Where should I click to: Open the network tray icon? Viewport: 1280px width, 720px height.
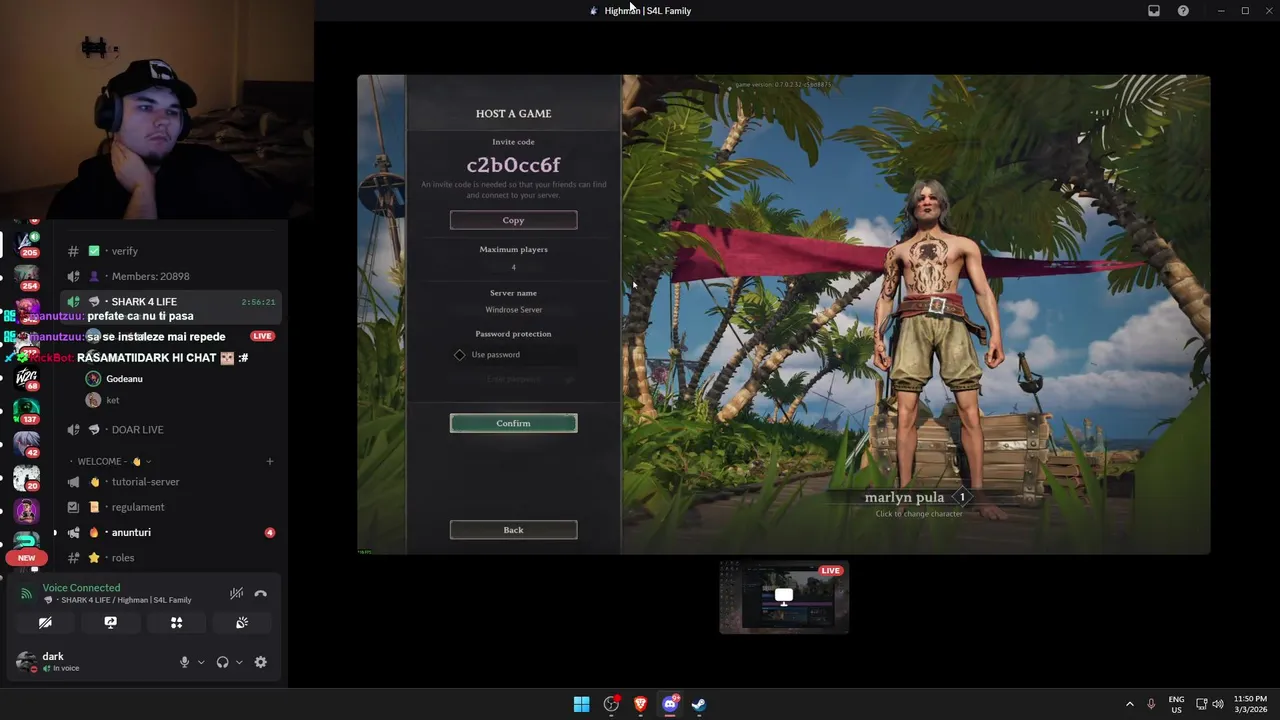tap(1202, 704)
